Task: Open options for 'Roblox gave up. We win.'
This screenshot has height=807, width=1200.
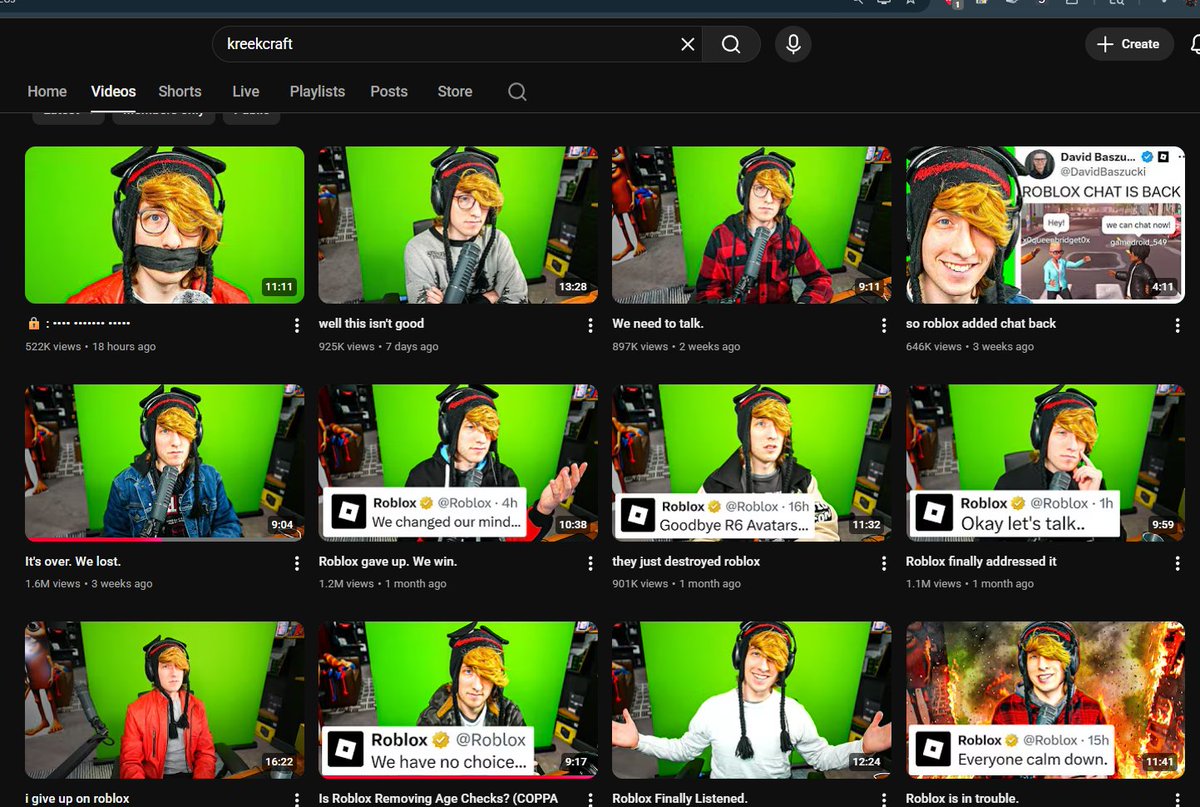Action: click(590, 564)
